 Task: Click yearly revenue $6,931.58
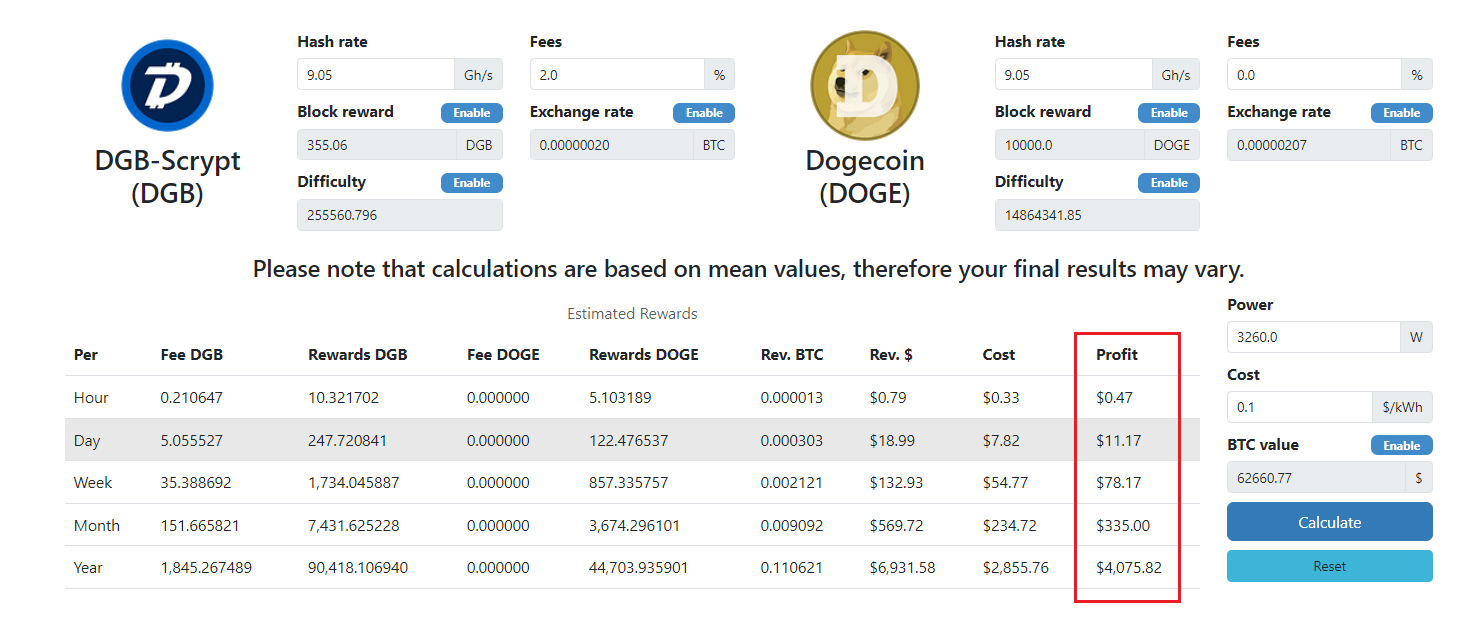[x=903, y=568]
